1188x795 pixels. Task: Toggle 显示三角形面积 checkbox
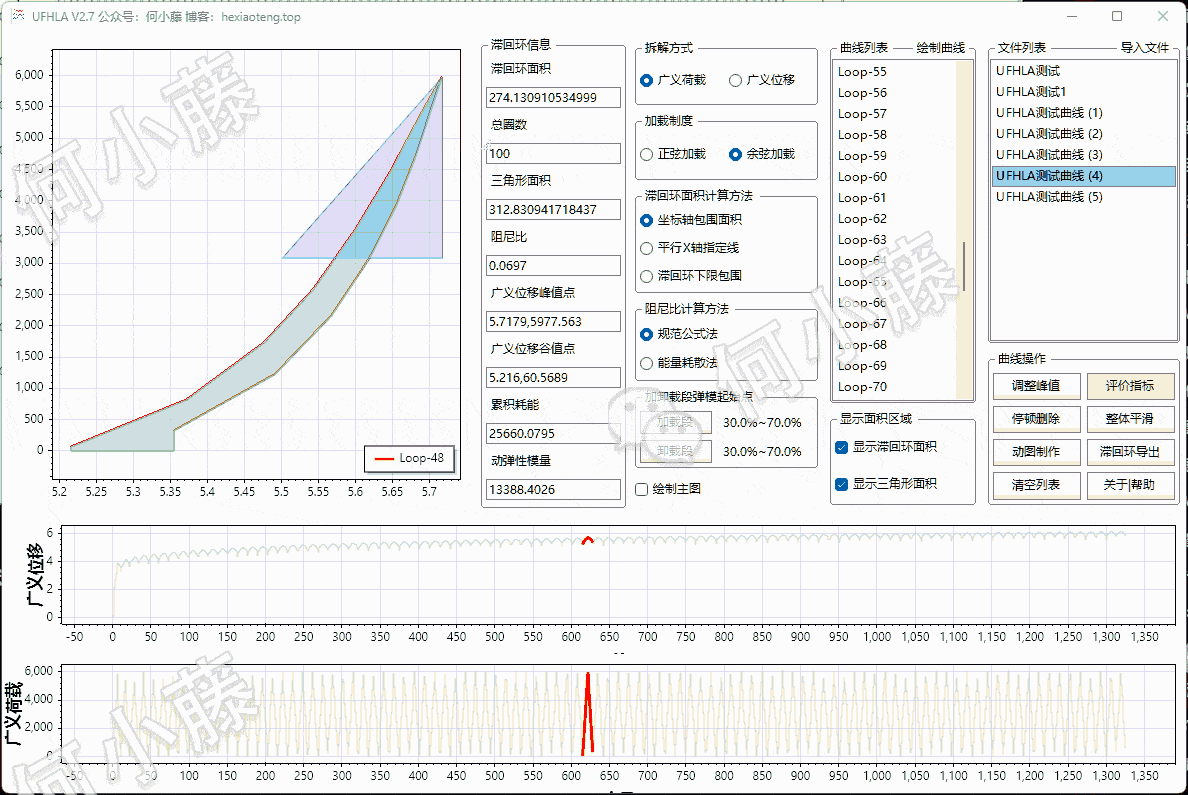[841, 484]
